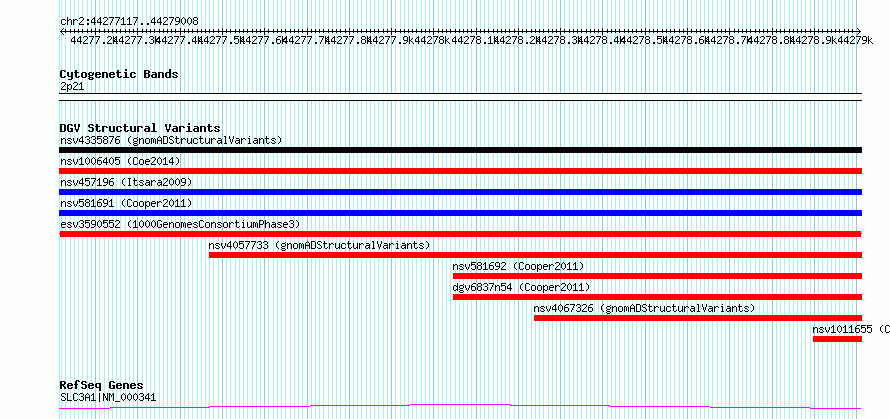Click the red bar under esv3590552
Image resolution: width=890 pixels, height=419 pixels.
(460, 234)
